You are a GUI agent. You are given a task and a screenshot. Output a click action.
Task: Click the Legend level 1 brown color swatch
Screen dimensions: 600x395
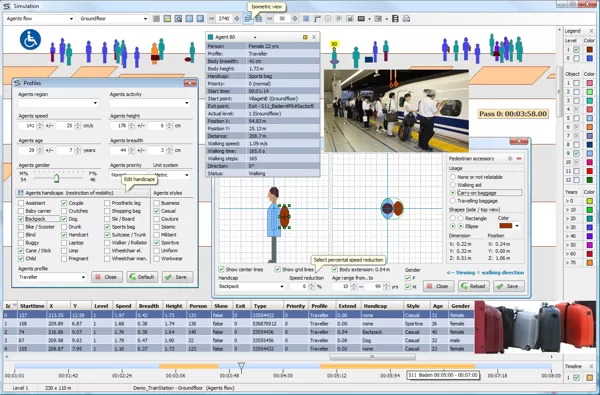[589, 50]
